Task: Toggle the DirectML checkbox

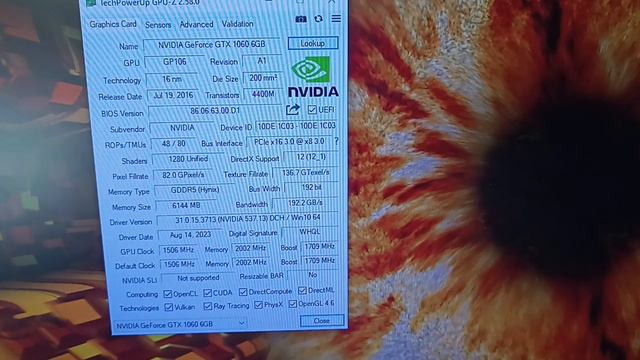Action: (x=302, y=290)
